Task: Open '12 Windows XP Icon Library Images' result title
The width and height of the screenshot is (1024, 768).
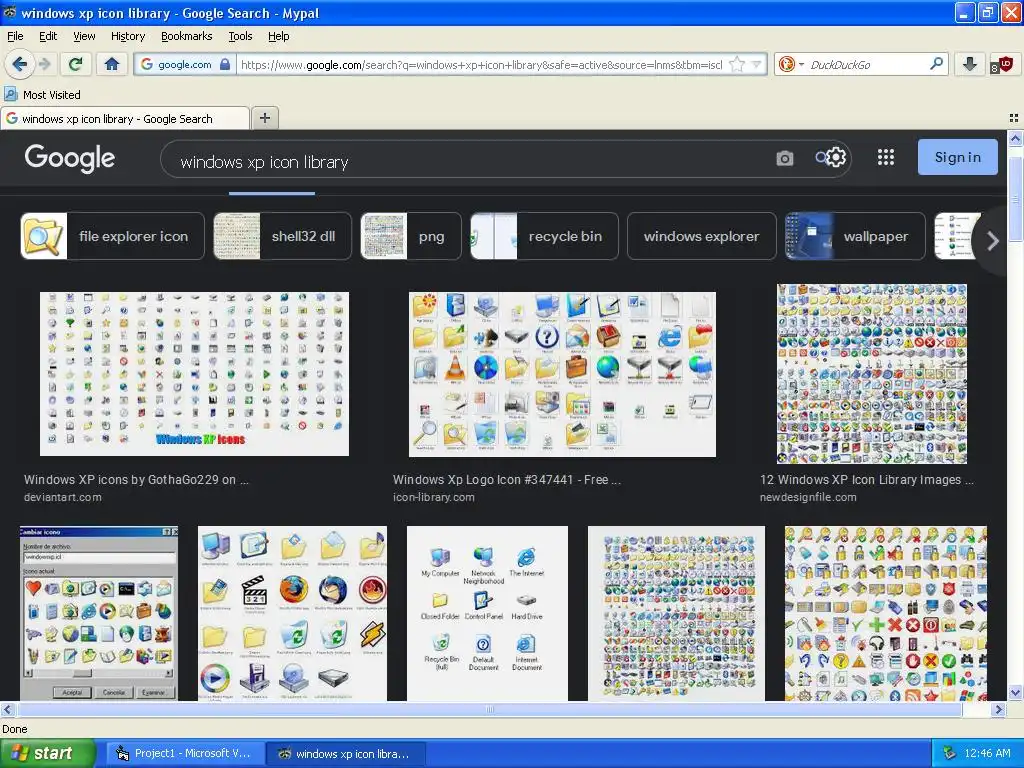Action: click(867, 479)
